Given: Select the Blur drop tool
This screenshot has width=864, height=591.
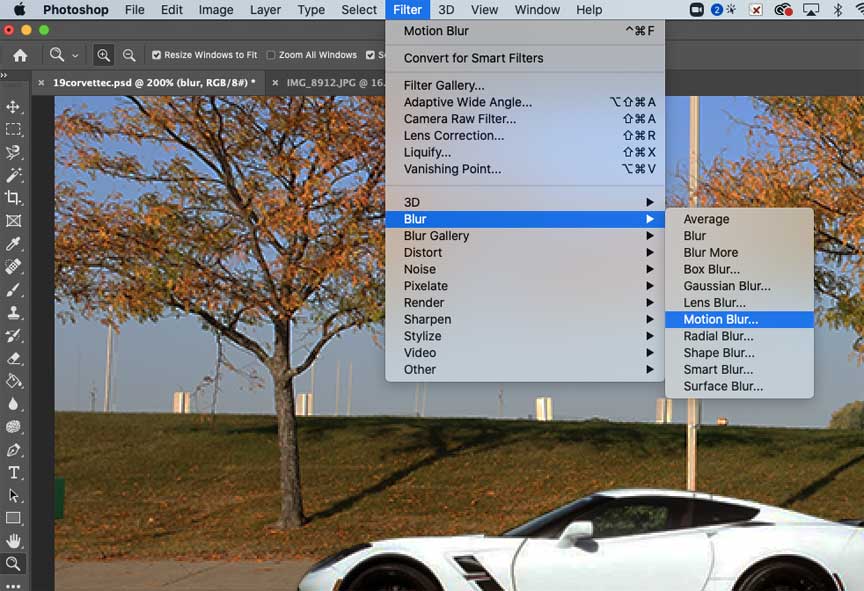Looking at the screenshot, I should tap(13, 404).
